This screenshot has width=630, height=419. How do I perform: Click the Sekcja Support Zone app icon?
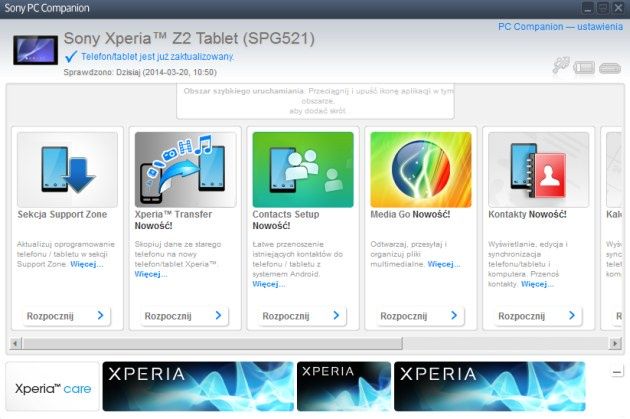[x=68, y=170]
